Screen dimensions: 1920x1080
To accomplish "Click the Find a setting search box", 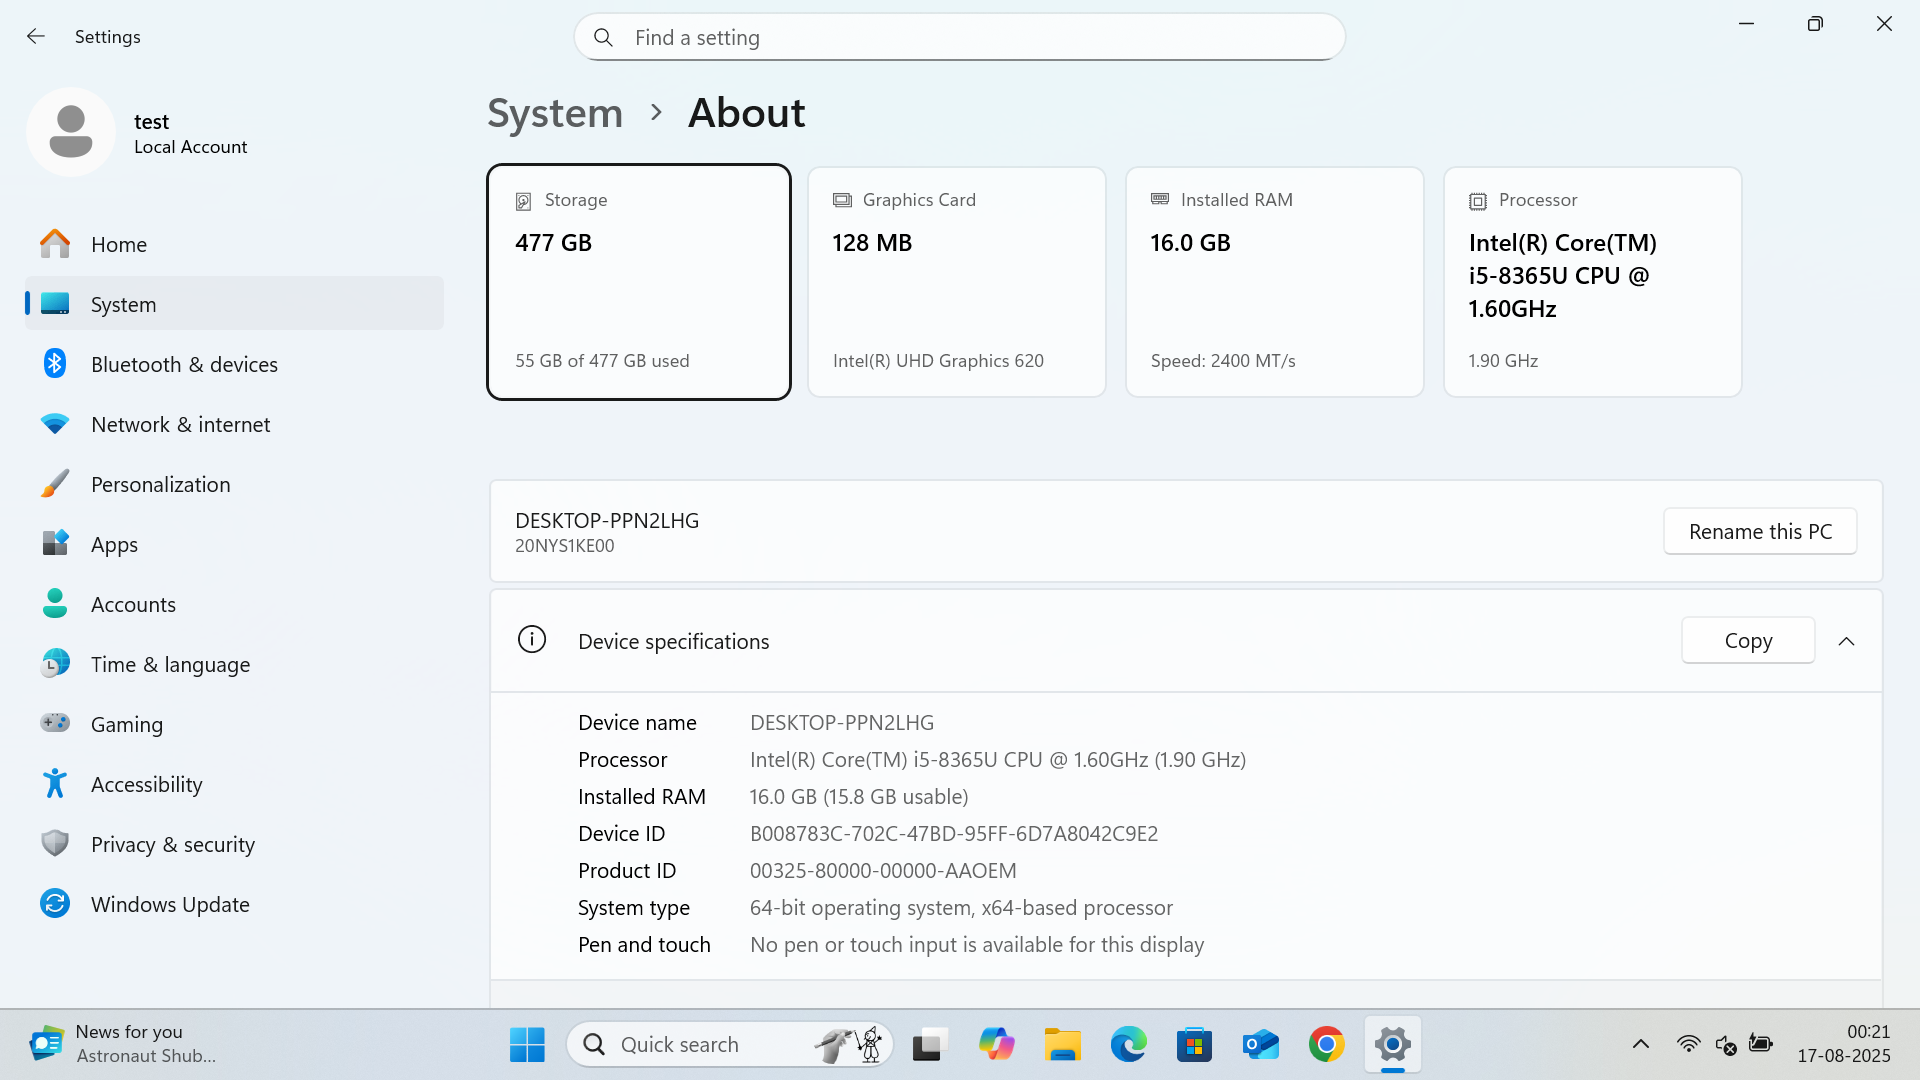I will click(x=960, y=38).
